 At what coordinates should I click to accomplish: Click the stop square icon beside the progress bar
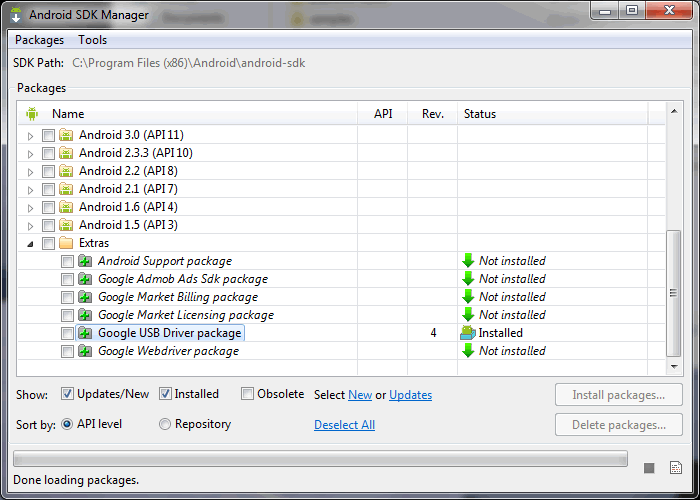(649, 468)
